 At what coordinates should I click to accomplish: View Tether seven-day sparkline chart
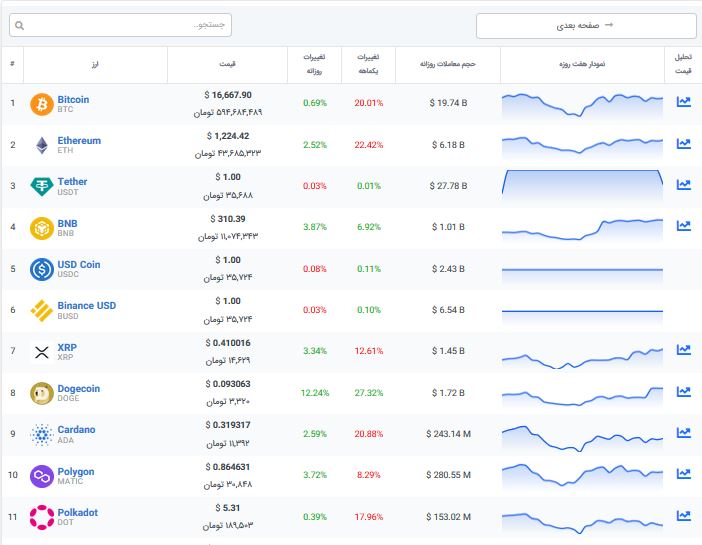tap(582, 184)
